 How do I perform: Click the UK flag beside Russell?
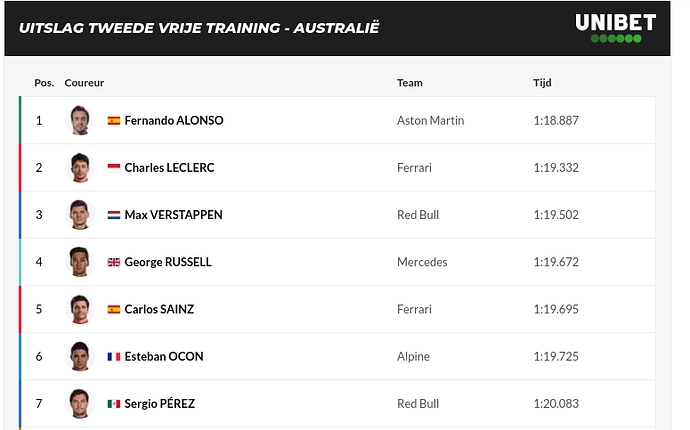pos(114,262)
